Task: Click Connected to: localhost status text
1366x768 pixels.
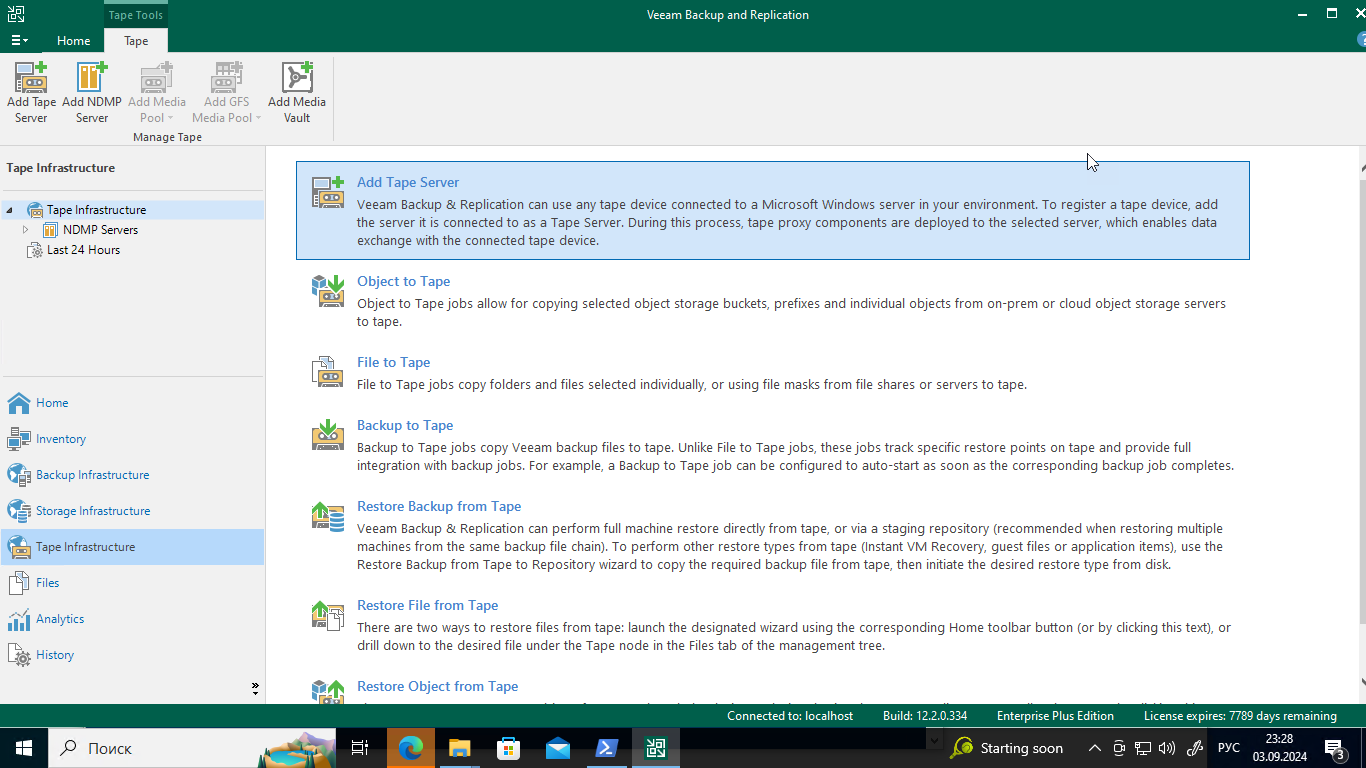Action: (x=790, y=716)
